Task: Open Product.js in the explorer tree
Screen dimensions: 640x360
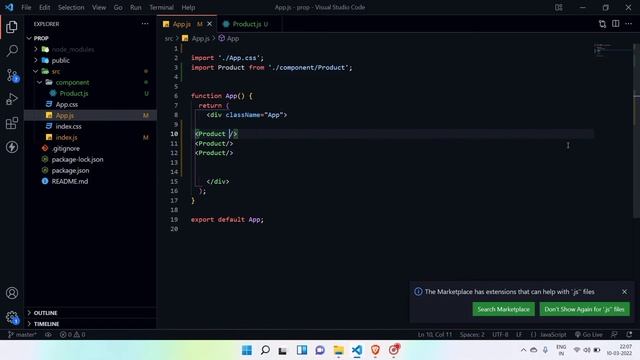Action: (74, 93)
